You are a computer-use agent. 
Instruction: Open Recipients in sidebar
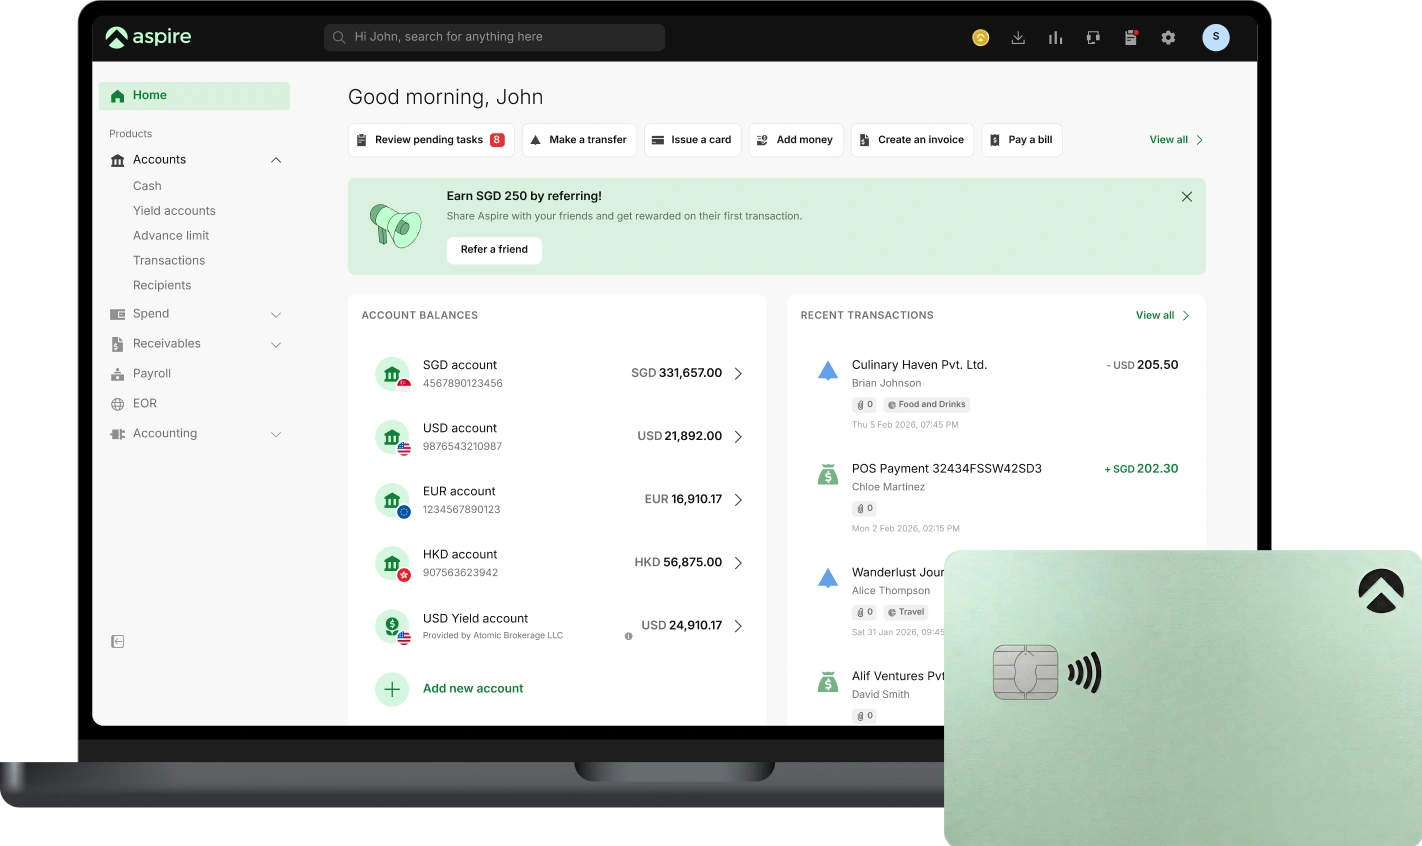(x=162, y=286)
